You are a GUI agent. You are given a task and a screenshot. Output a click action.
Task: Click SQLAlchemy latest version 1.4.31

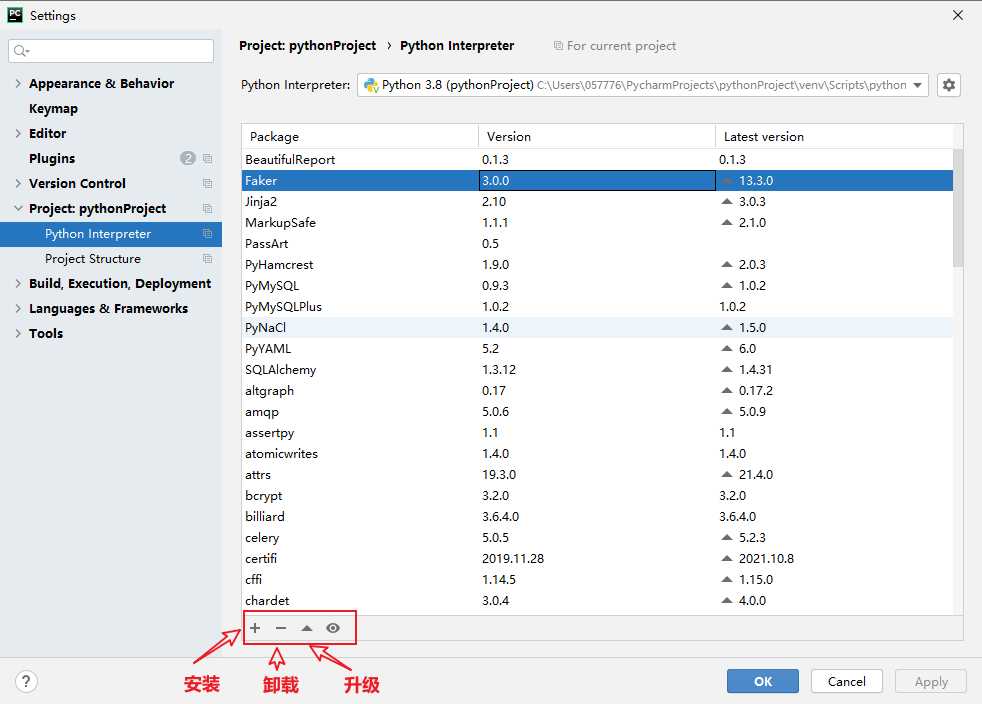point(755,370)
